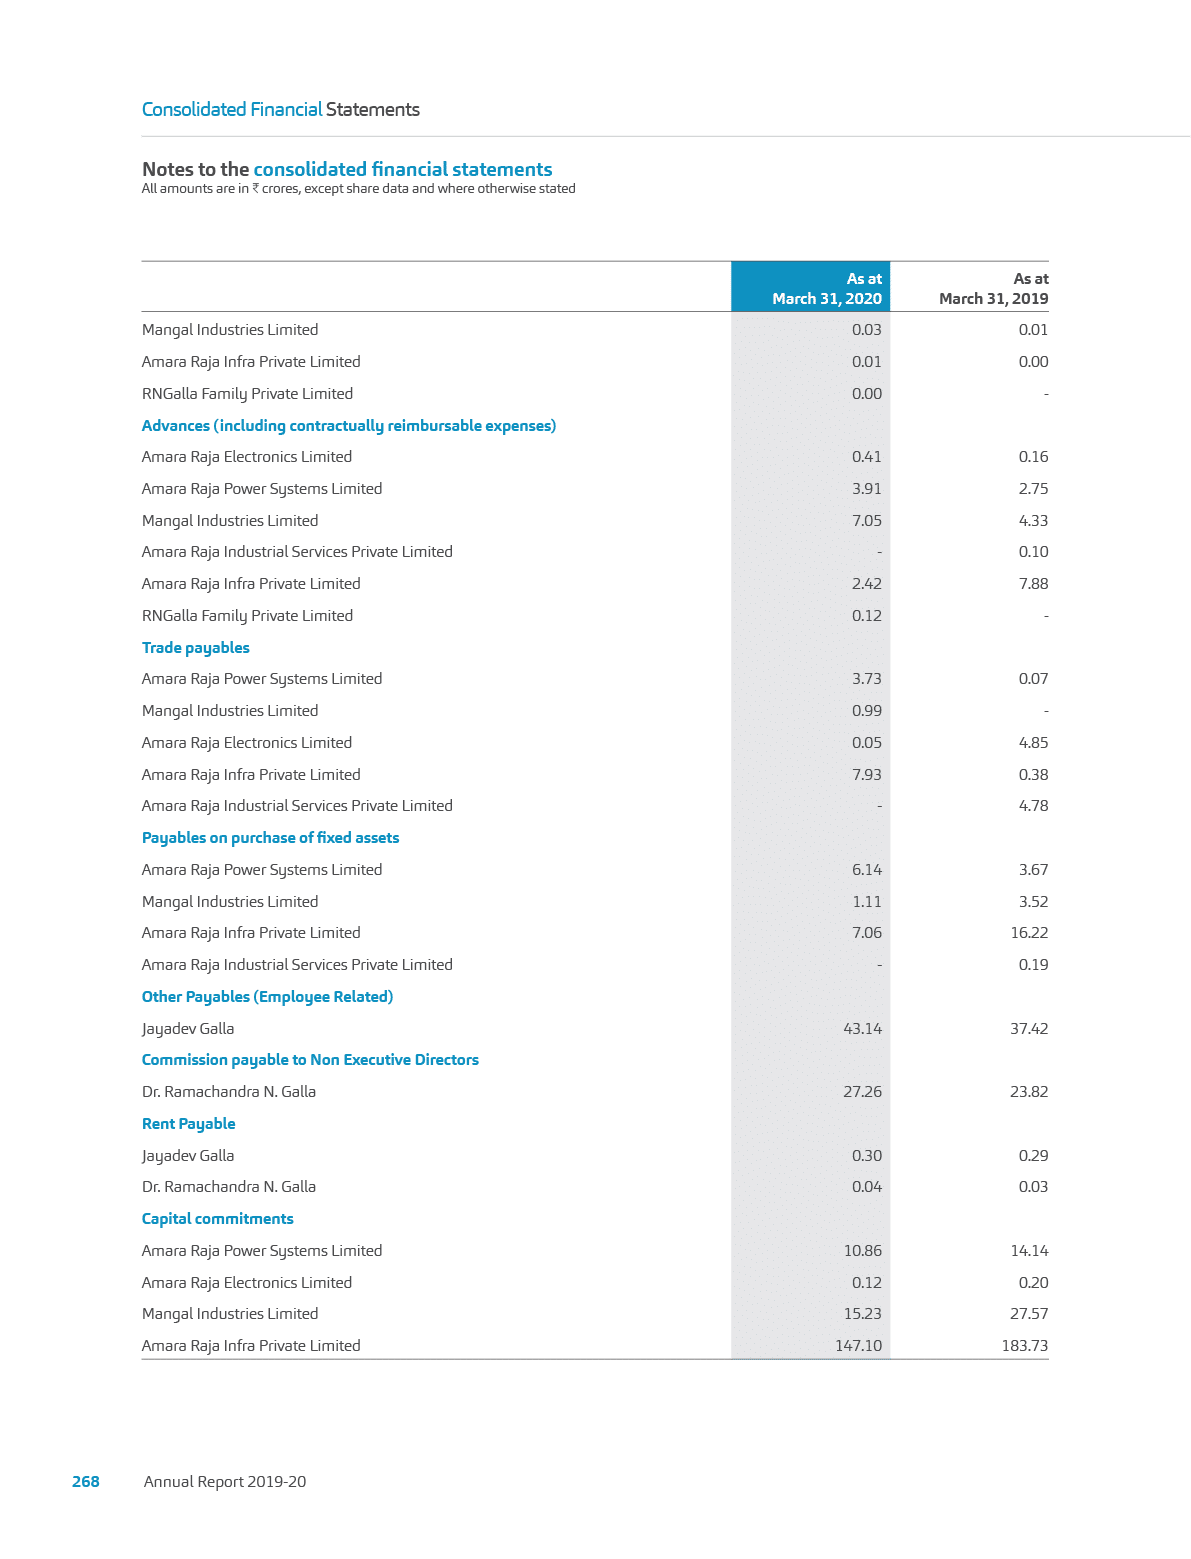Click 'Annual Report 2019-20' footer text
Viewport: 1191px width, 1559px height.
pos(225,1482)
